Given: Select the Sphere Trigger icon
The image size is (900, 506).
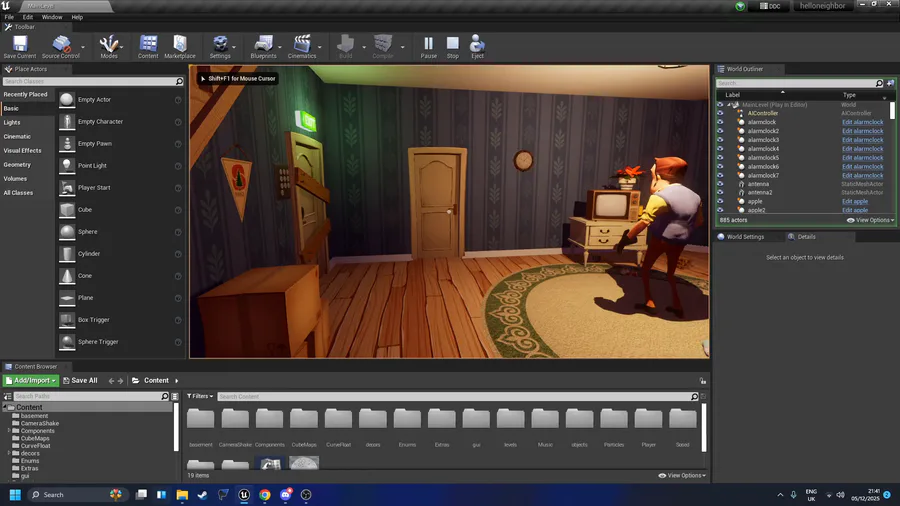Looking at the screenshot, I should (67, 342).
